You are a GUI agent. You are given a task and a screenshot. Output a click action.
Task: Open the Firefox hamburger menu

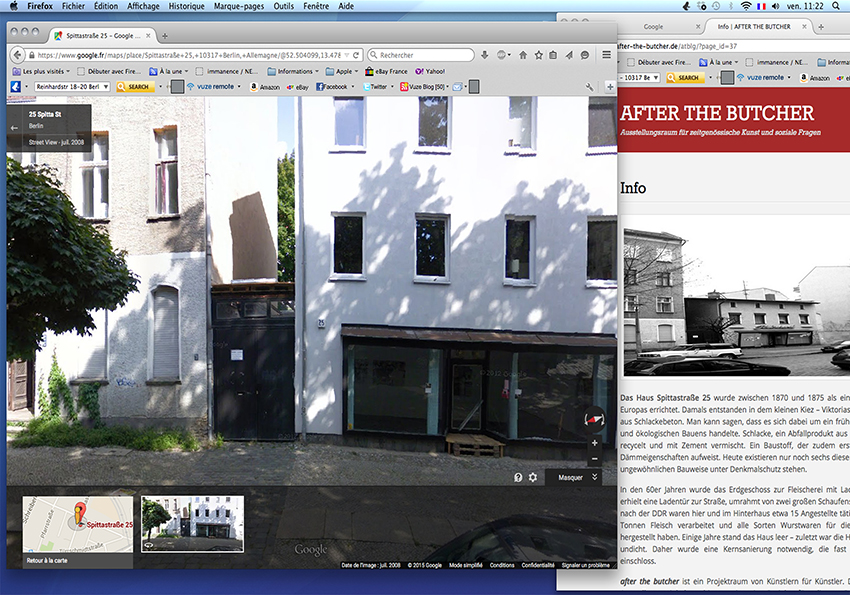click(x=607, y=54)
